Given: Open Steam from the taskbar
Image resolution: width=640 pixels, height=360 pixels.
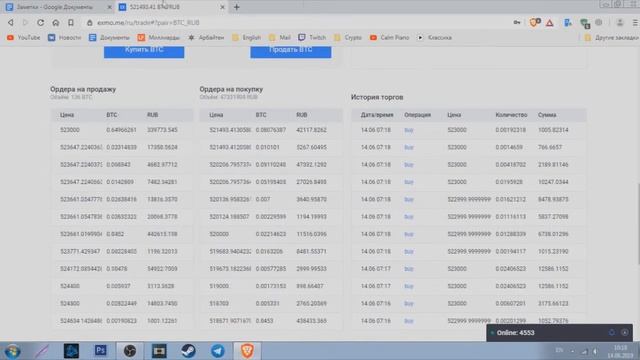Looking at the screenshot, I should pos(188,351).
